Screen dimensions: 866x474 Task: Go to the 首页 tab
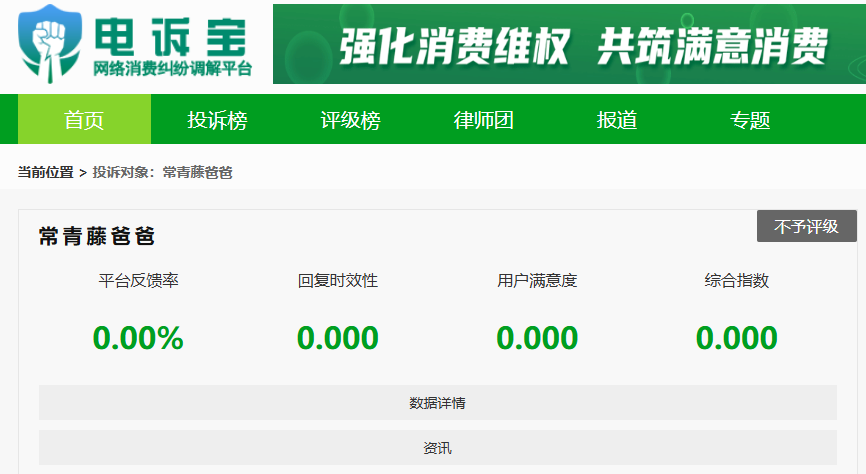click(x=85, y=119)
